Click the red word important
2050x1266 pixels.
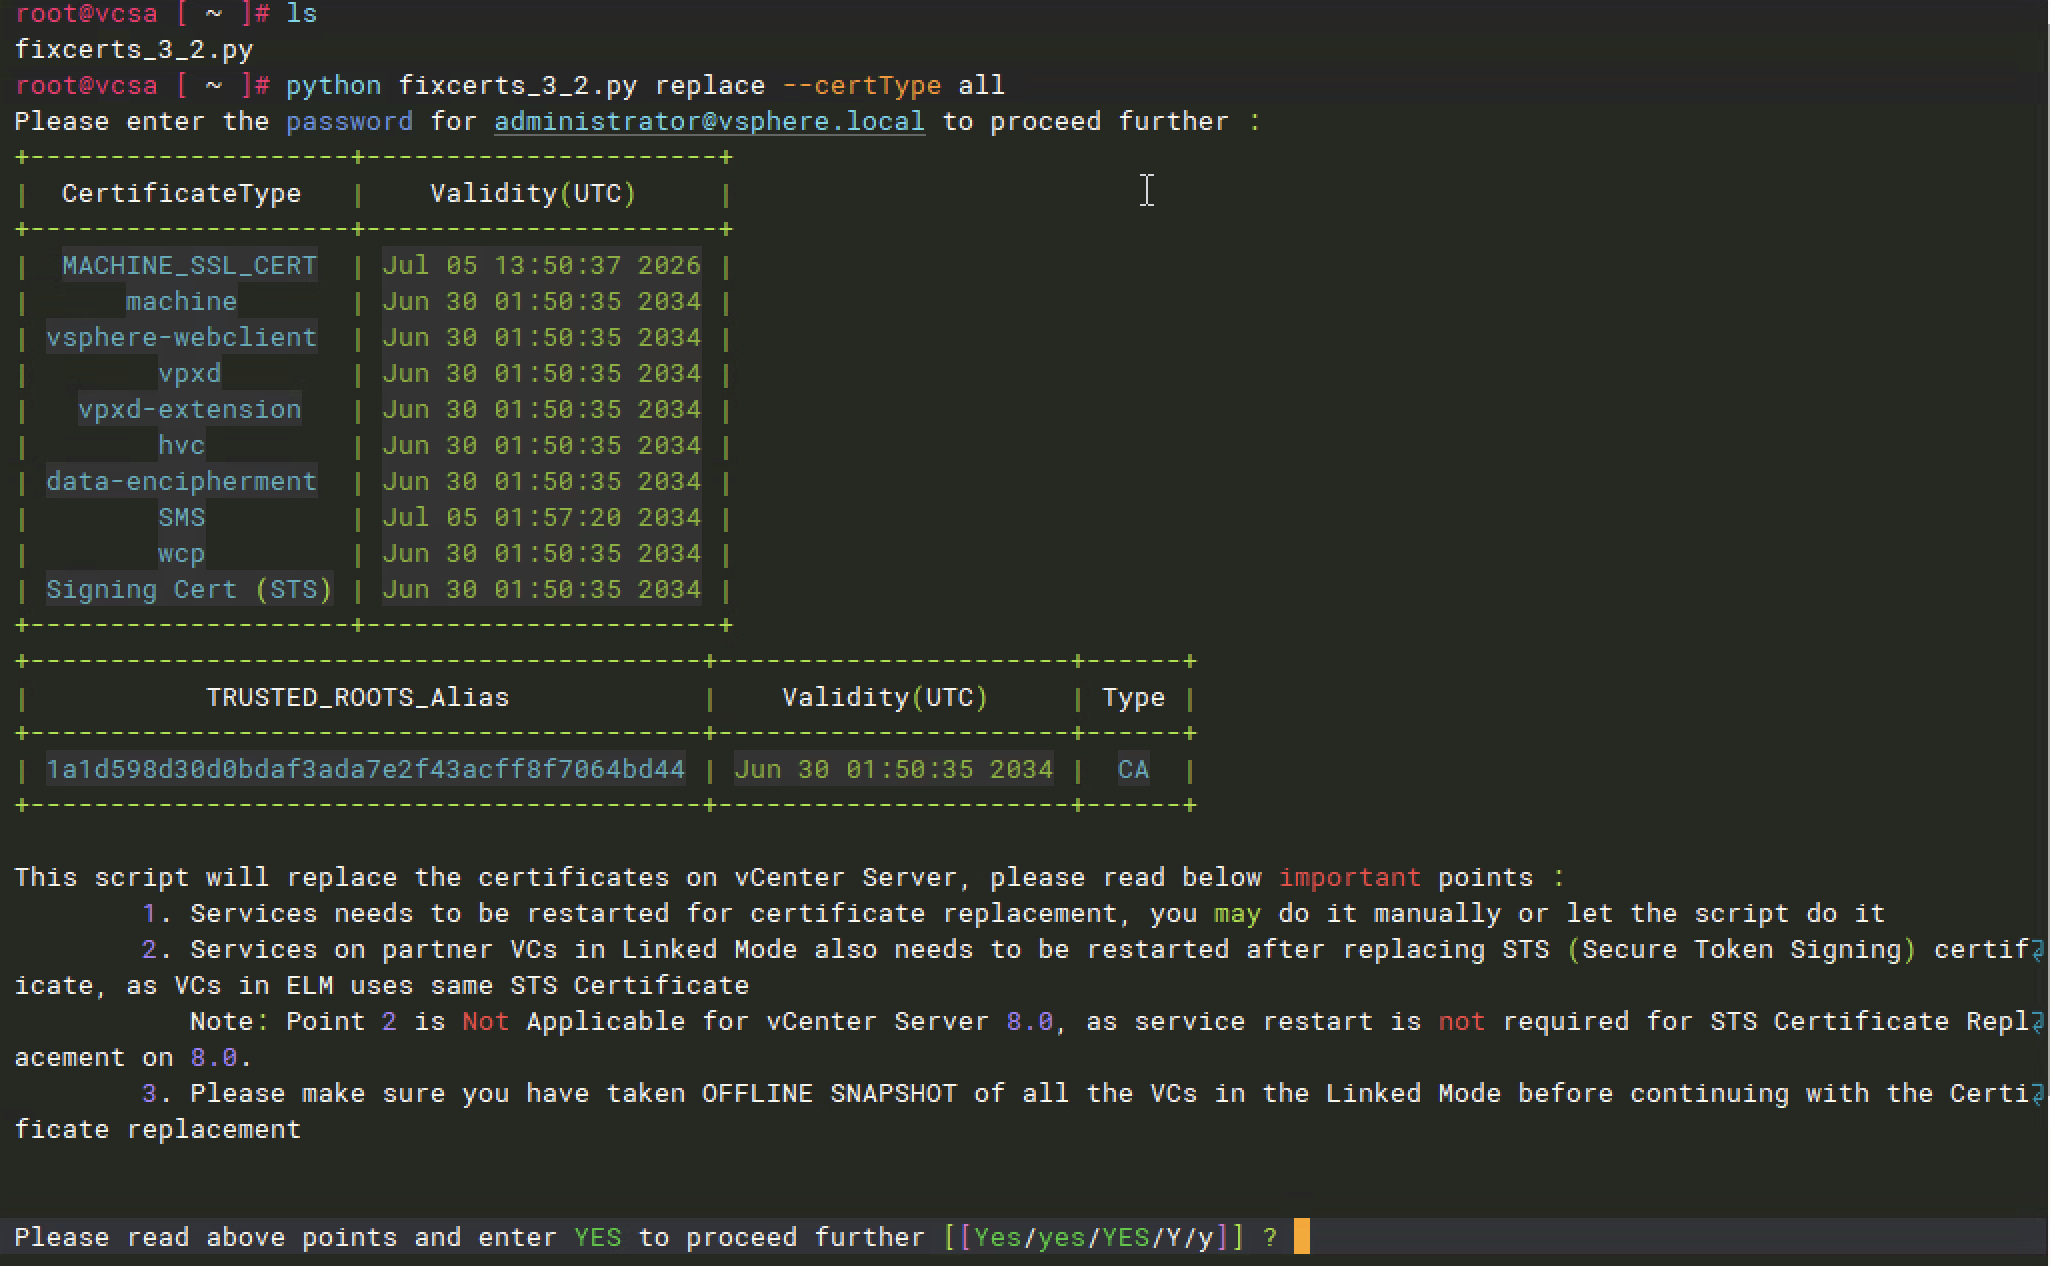click(x=1349, y=878)
